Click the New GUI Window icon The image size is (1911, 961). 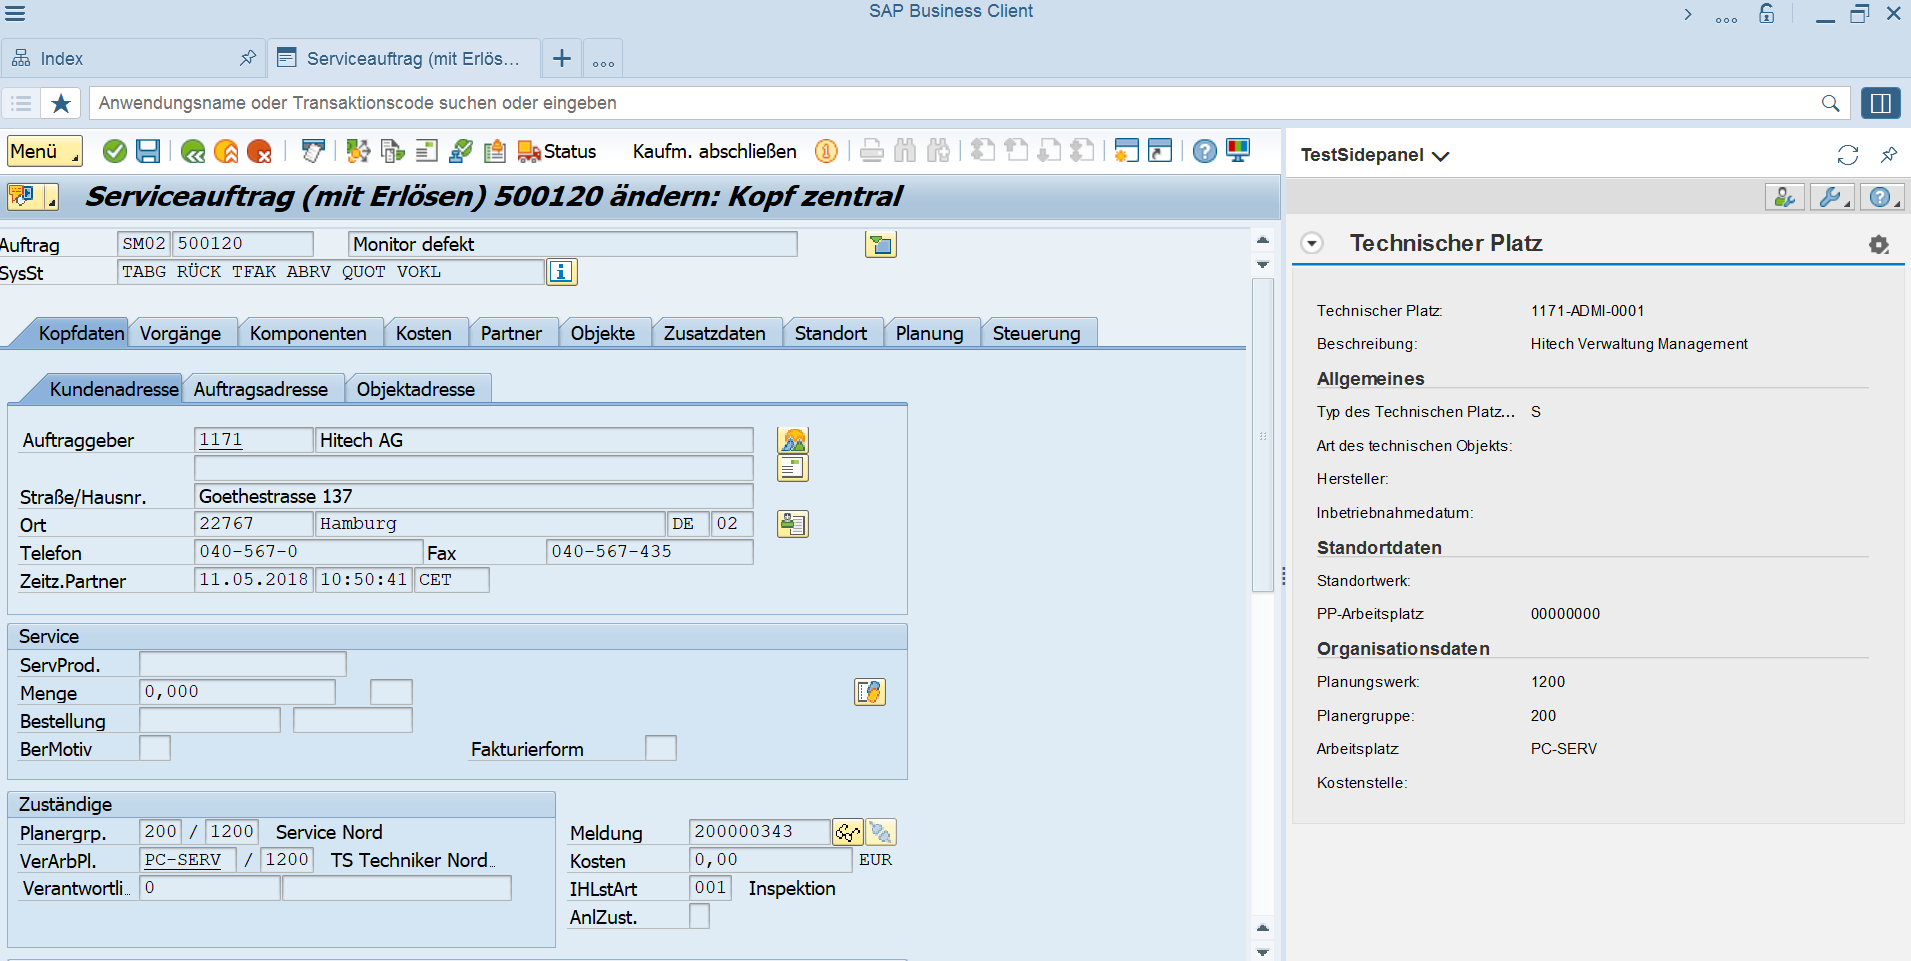click(x=1127, y=151)
